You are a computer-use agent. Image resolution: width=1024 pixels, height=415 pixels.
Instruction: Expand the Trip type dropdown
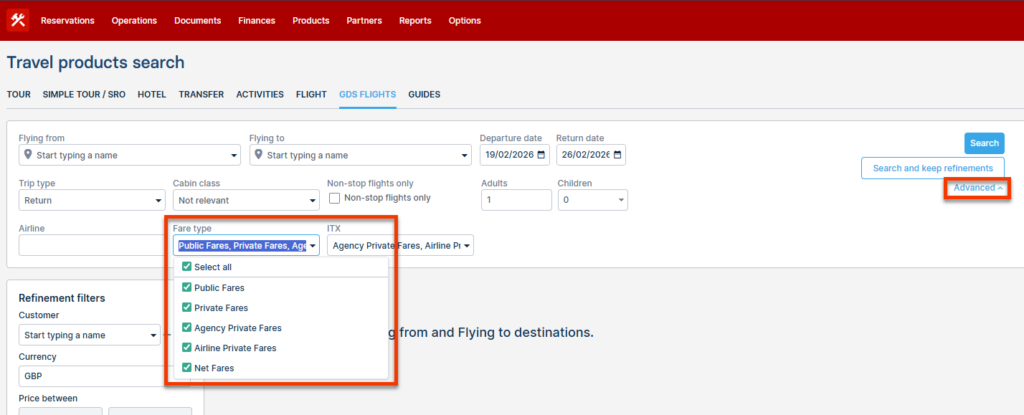click(x=91, y=200)
